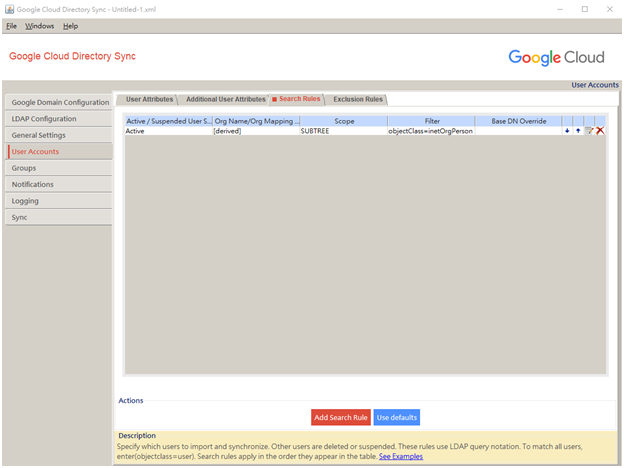This screenshot has height=468, width=624.
Task: Open the Exclusion Rules tab
Action: pos(357,99)
